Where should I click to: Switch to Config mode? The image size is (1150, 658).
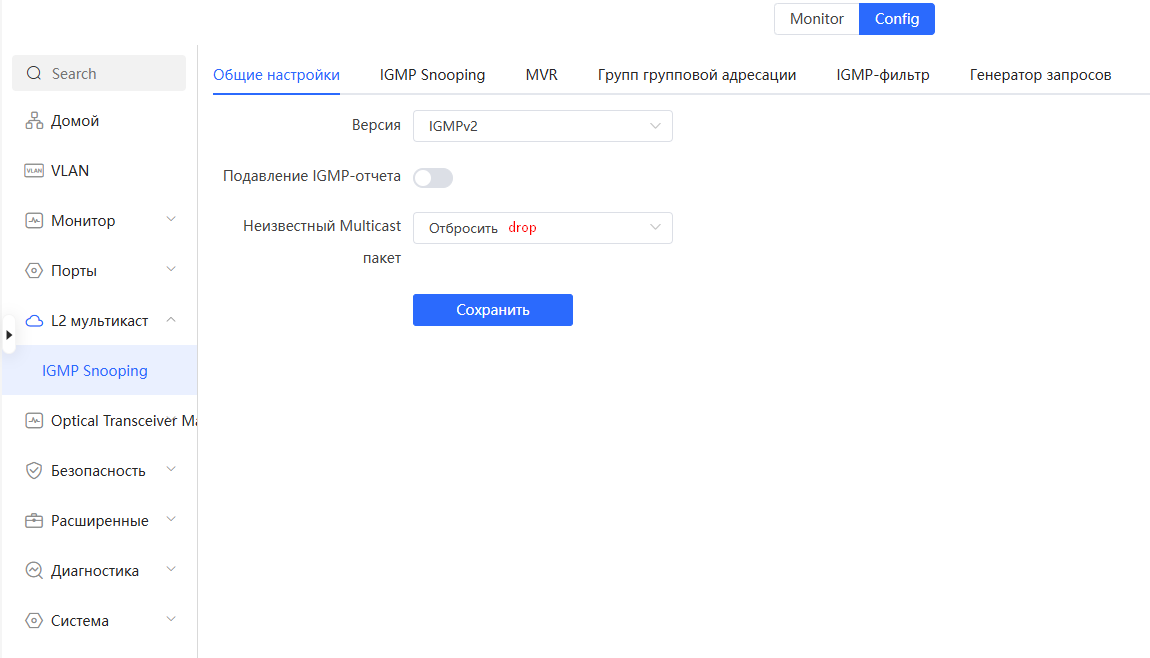[896, 19]
